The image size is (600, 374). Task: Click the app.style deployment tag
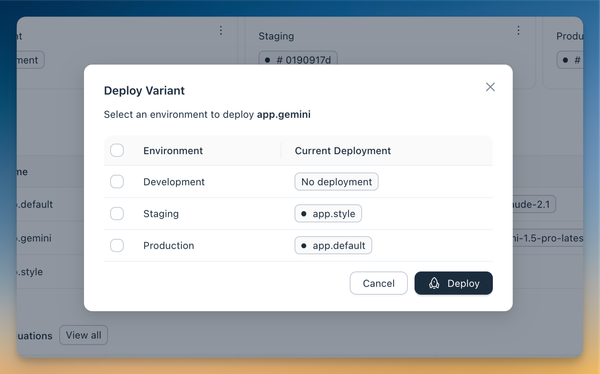(328, 214)
